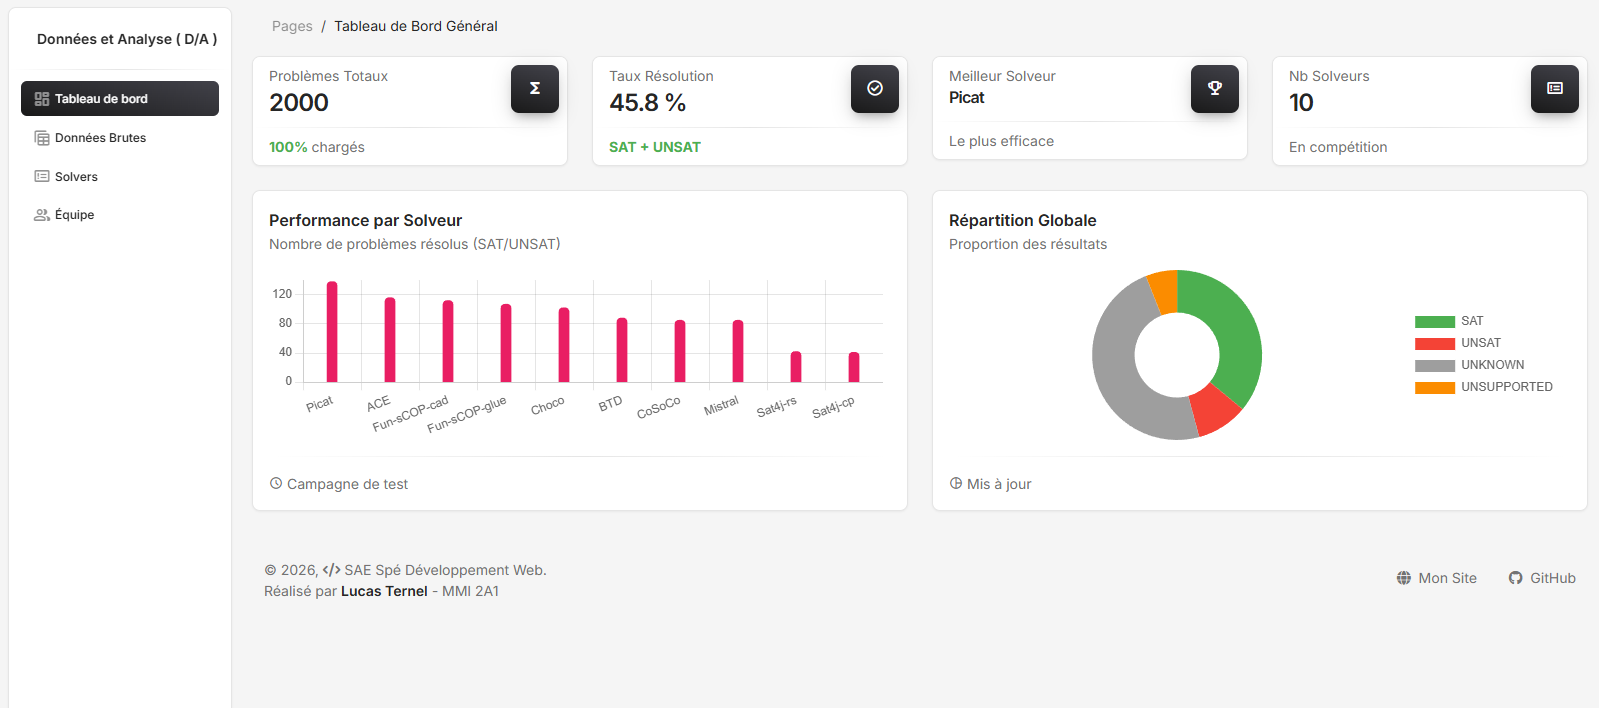This screenshot has width=1599, height=708.
Task: Go to the Solvers page
Action: pyautogui.click(x=76, y=177)
